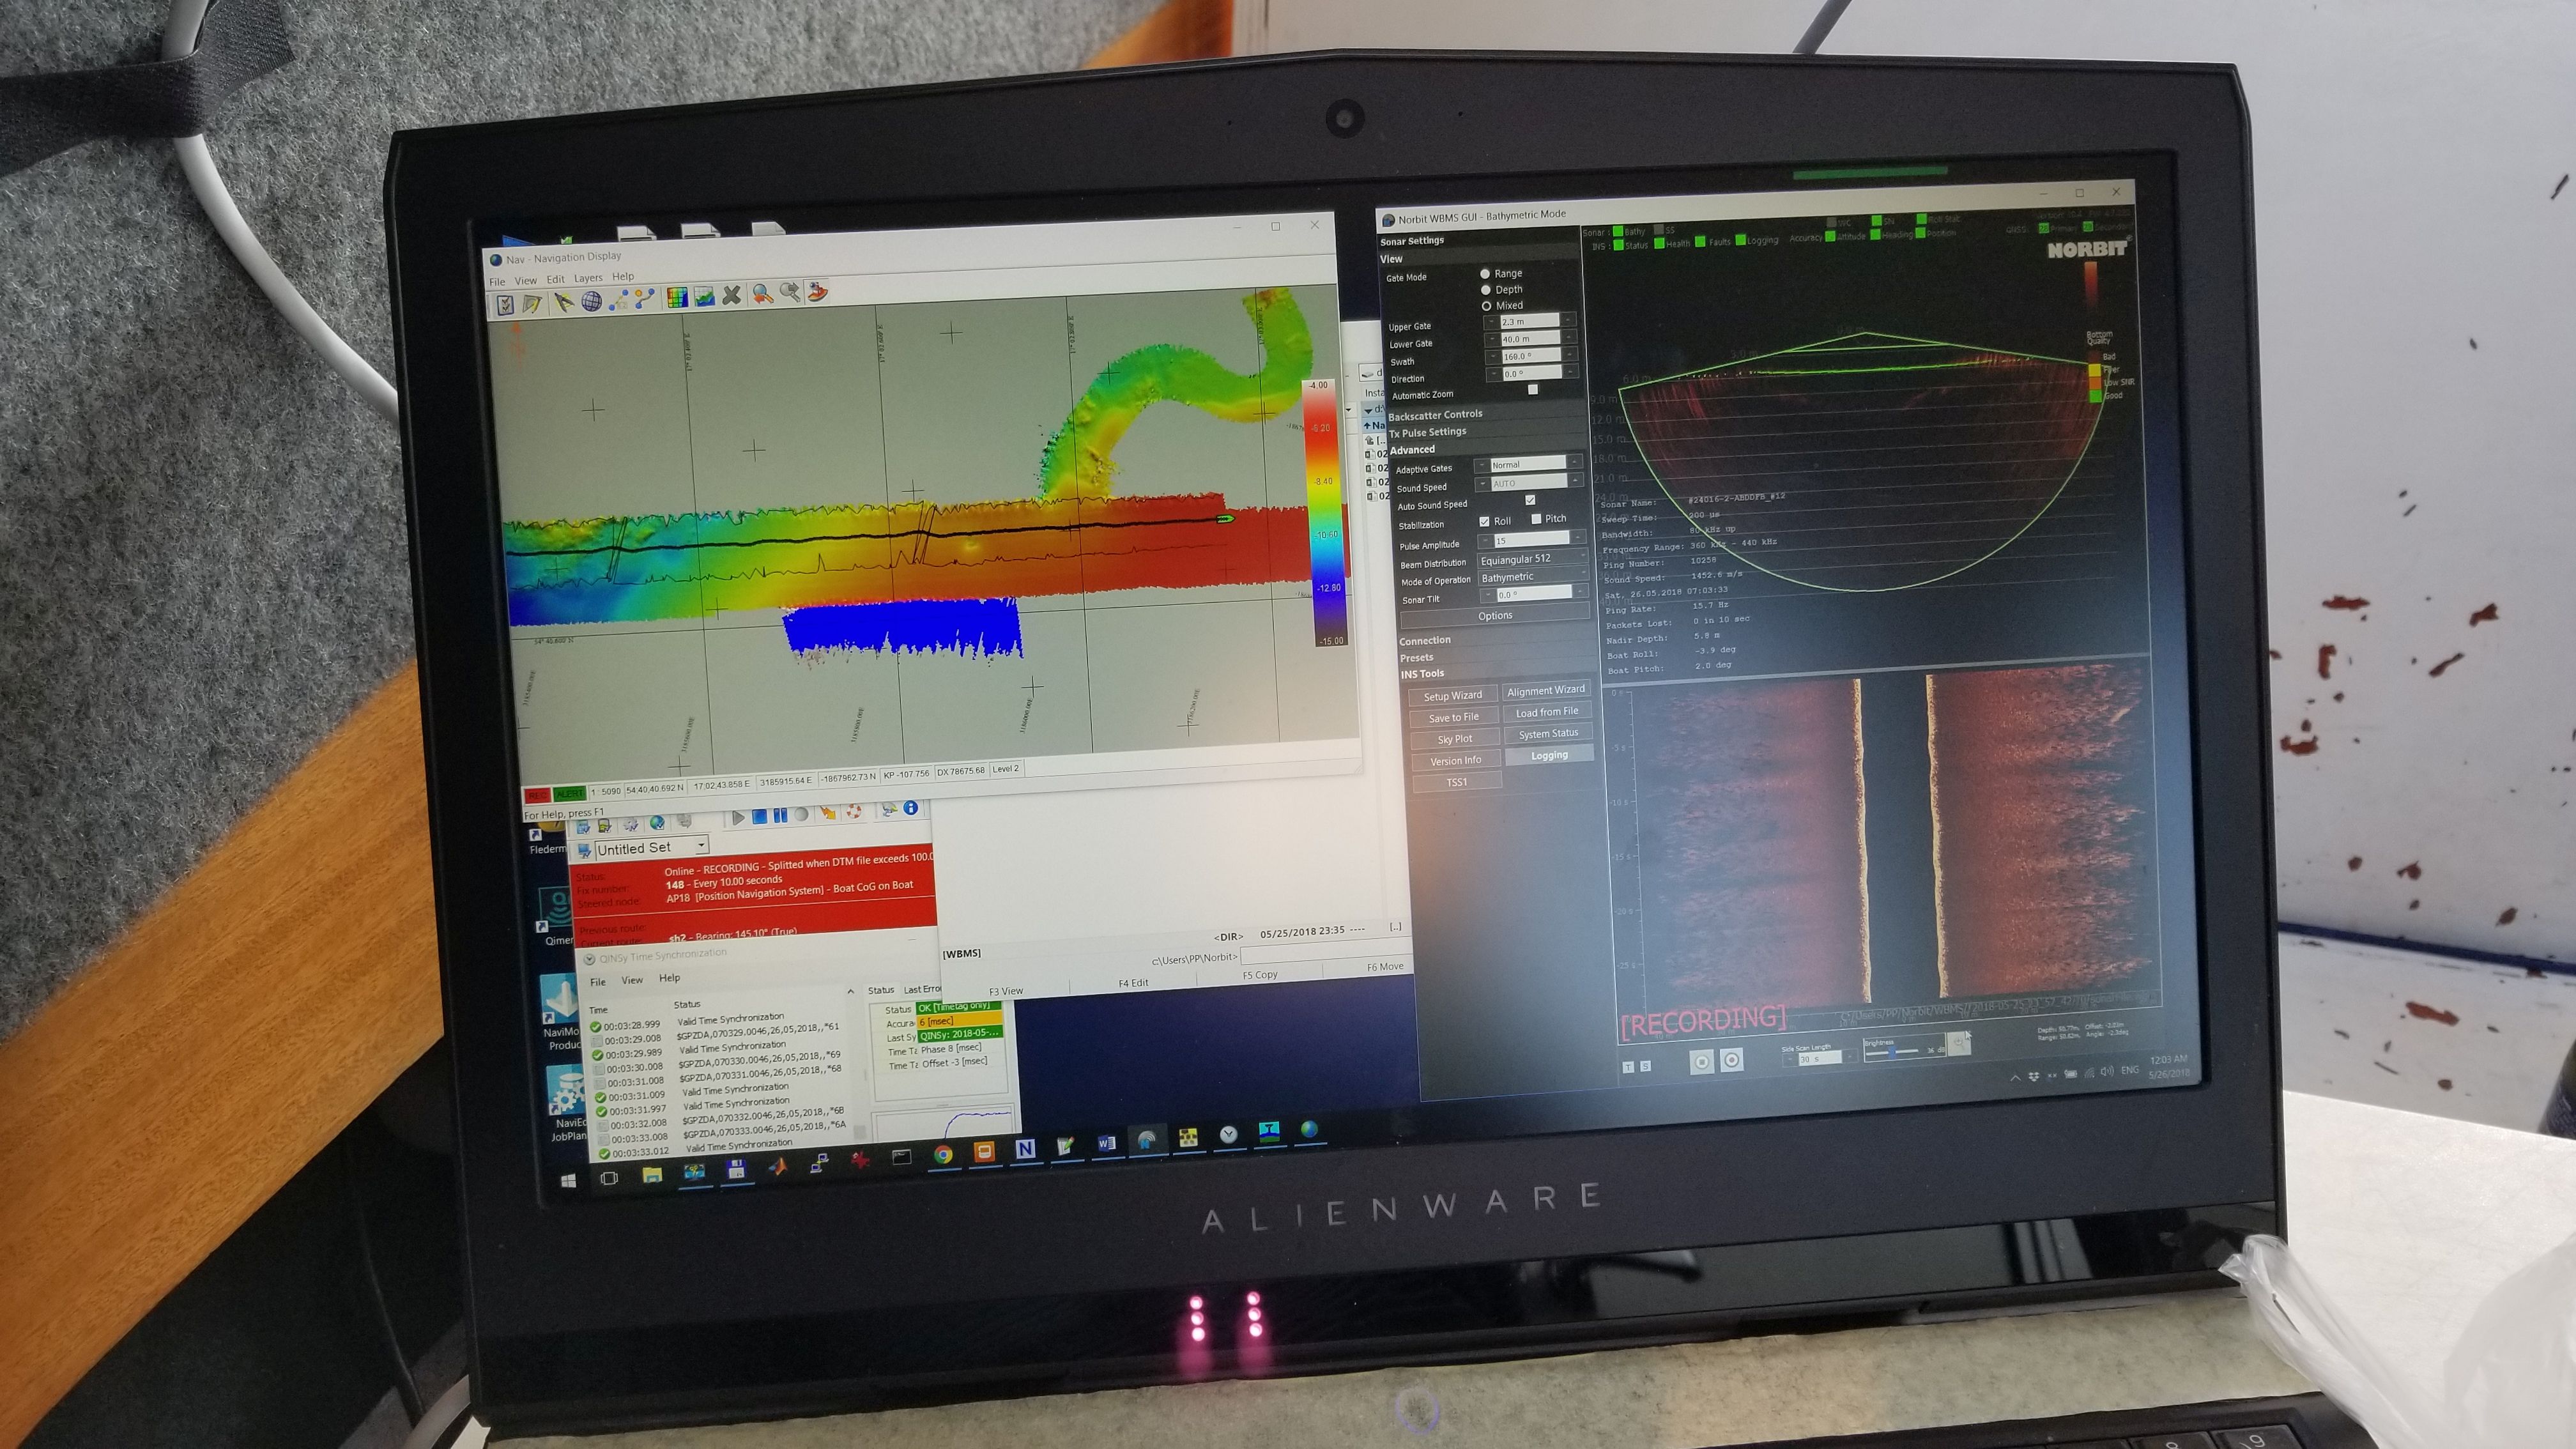This screenshot has height=1449, width=2576.
Task: Click the curved route line icon
Action: (645, 298)
